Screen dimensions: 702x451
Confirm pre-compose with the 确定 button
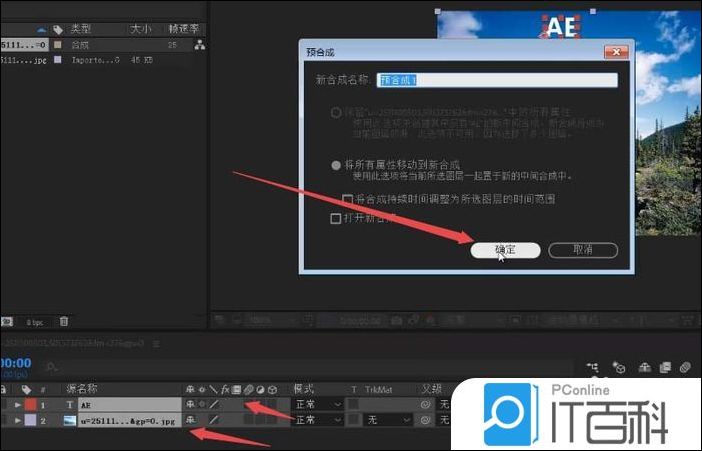click(505, 250)
